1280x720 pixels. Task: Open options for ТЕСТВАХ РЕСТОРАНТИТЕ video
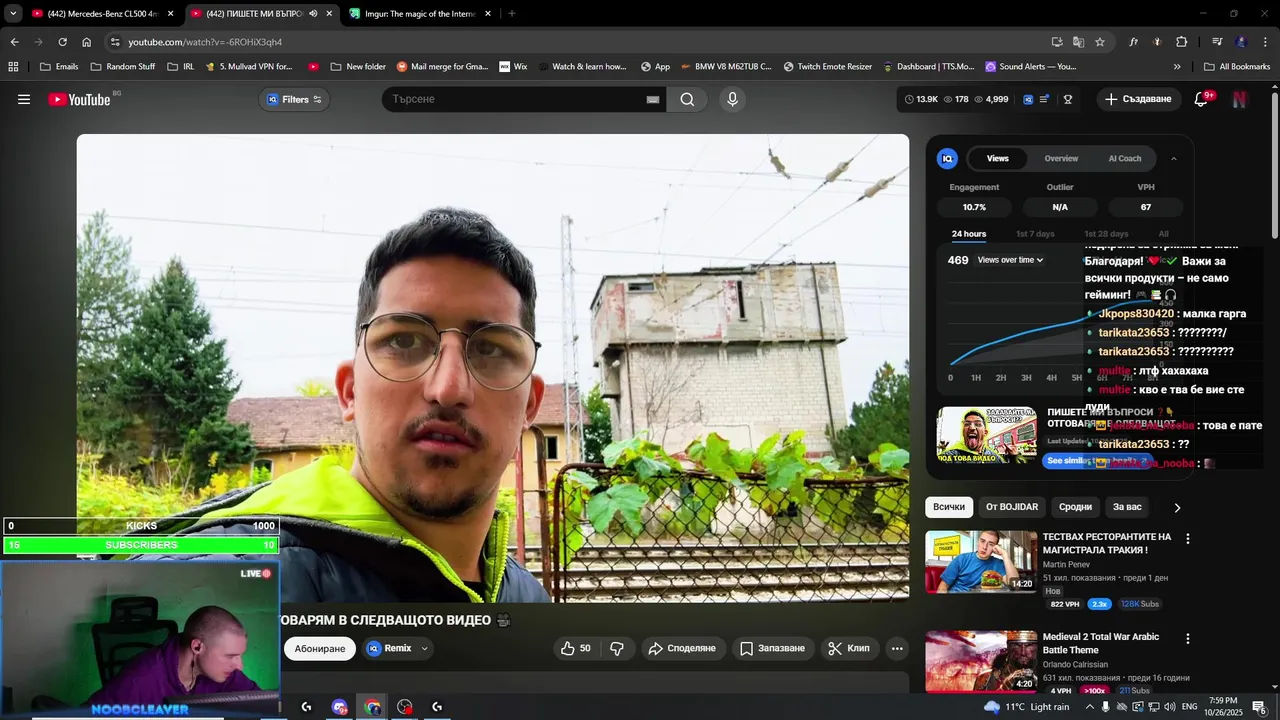click(x=1188, y=538)
